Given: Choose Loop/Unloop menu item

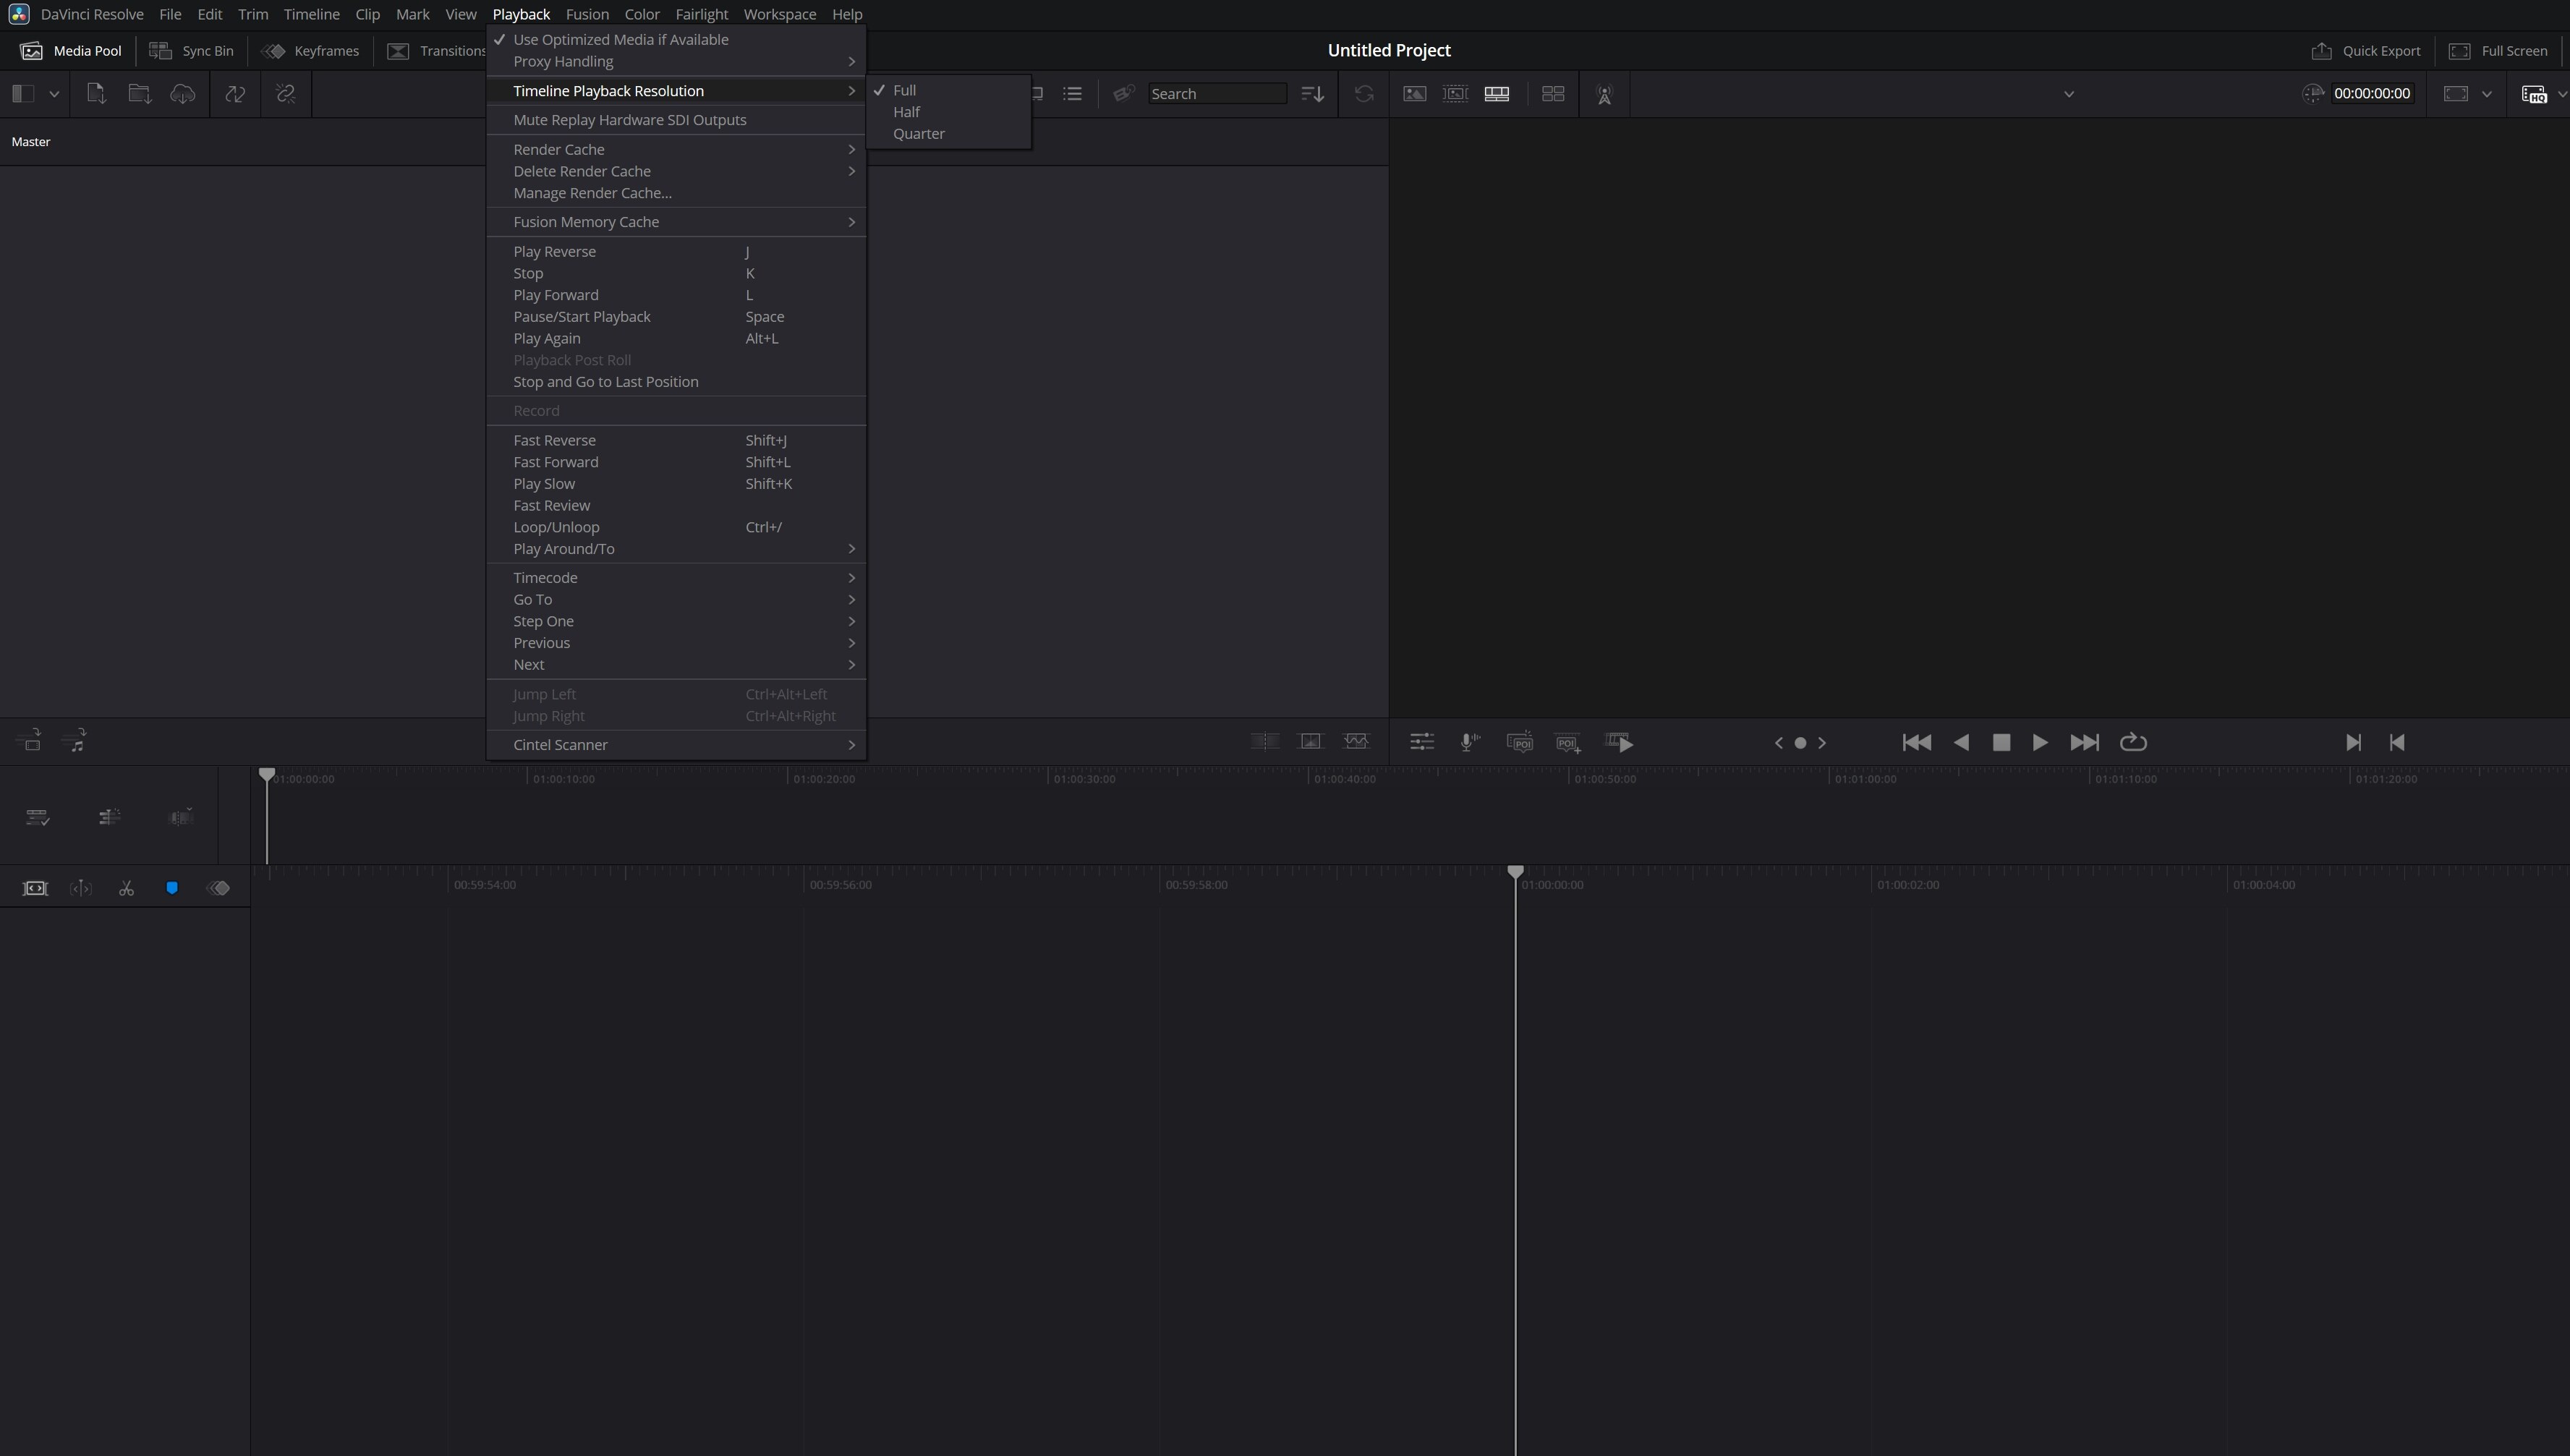Looking at the screenshot, I should pyautogui.click(x=676, y=527).
